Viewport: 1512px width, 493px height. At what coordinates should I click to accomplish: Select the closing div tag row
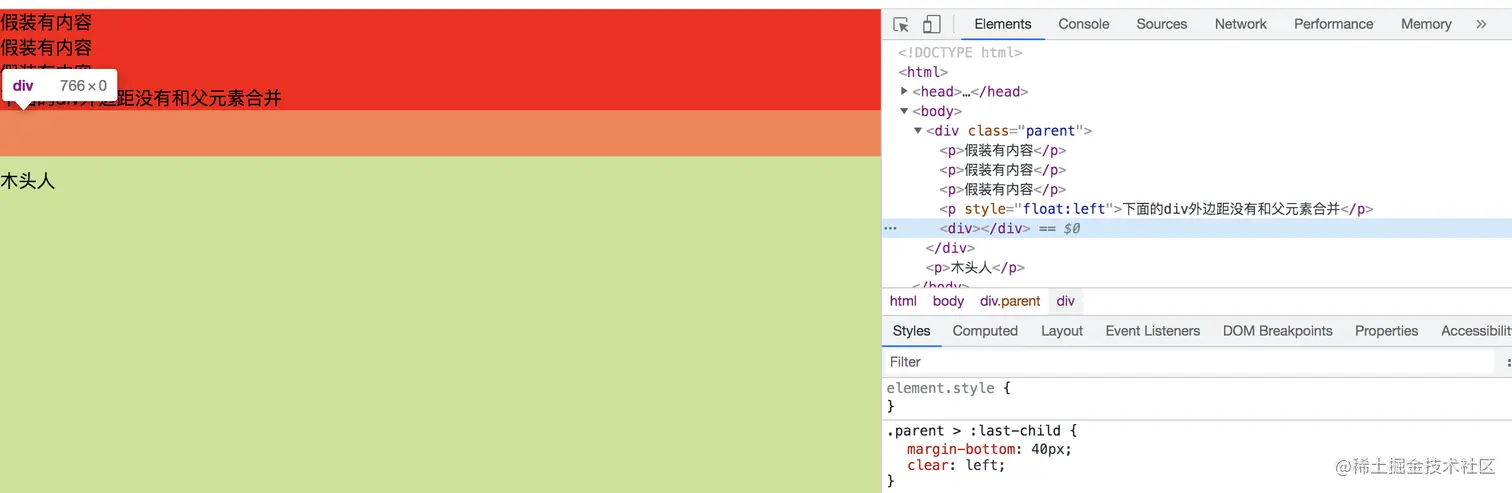(950, 248)
